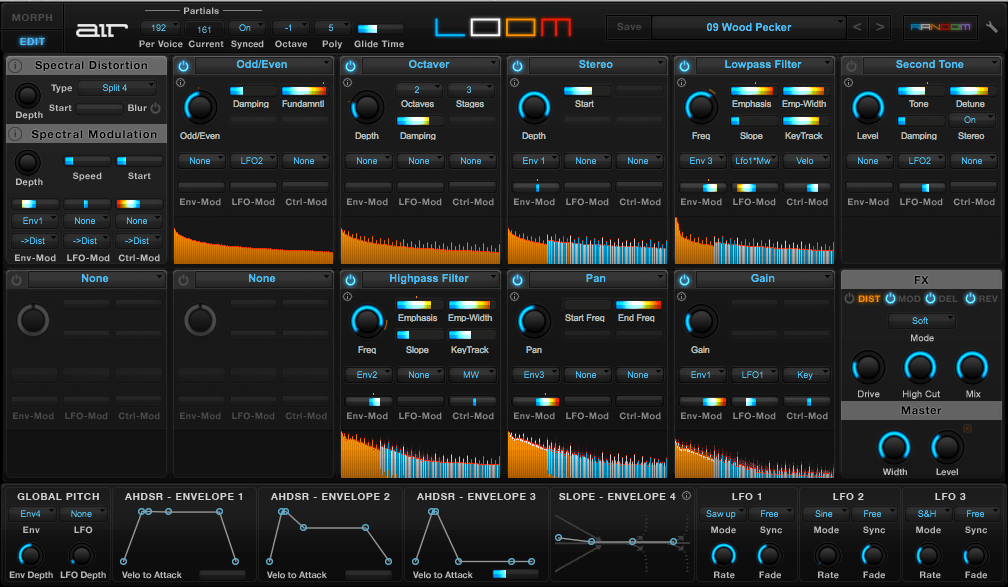Viewport: 1008px width, 587px height.
Task: Select the orange O morph pad icon
Action: click(x=520, y=27)
